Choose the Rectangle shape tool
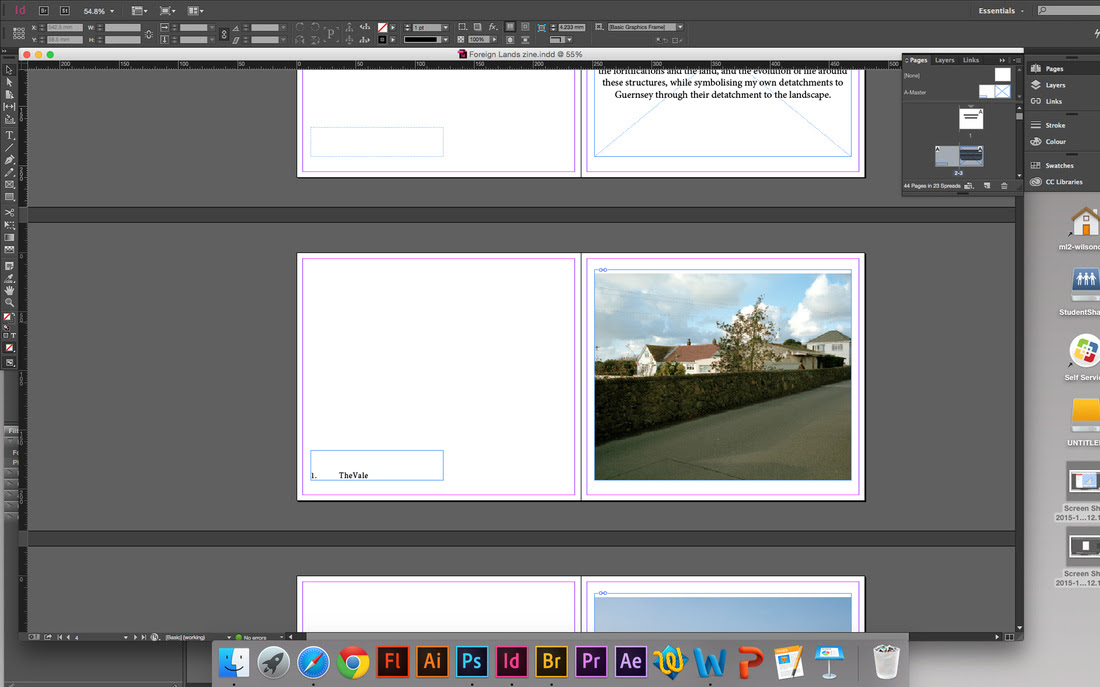The height and width of the screenshot is (687, 1100). 9,197
